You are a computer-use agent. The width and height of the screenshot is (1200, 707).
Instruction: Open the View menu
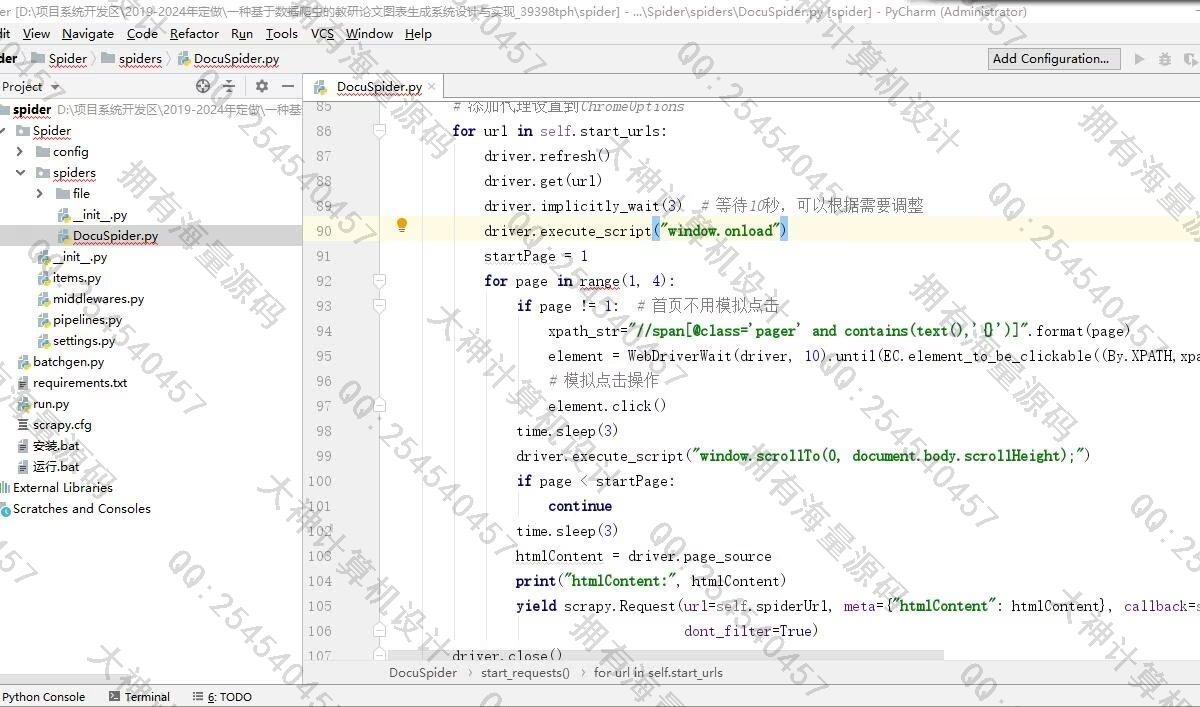[x=36, y=33]
